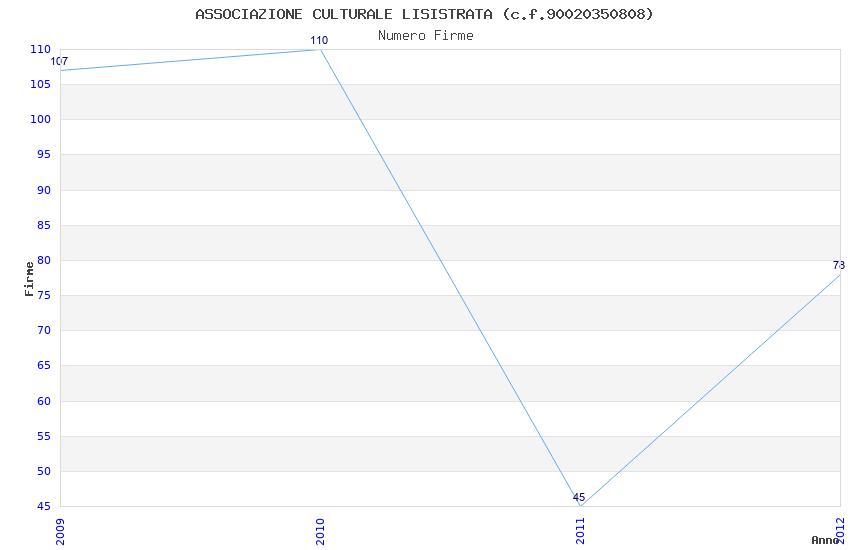Image resolution: width=850 pixels, height=550 pixels.
Task: Click y-axis tick value 50
Action: click(44, 471)
